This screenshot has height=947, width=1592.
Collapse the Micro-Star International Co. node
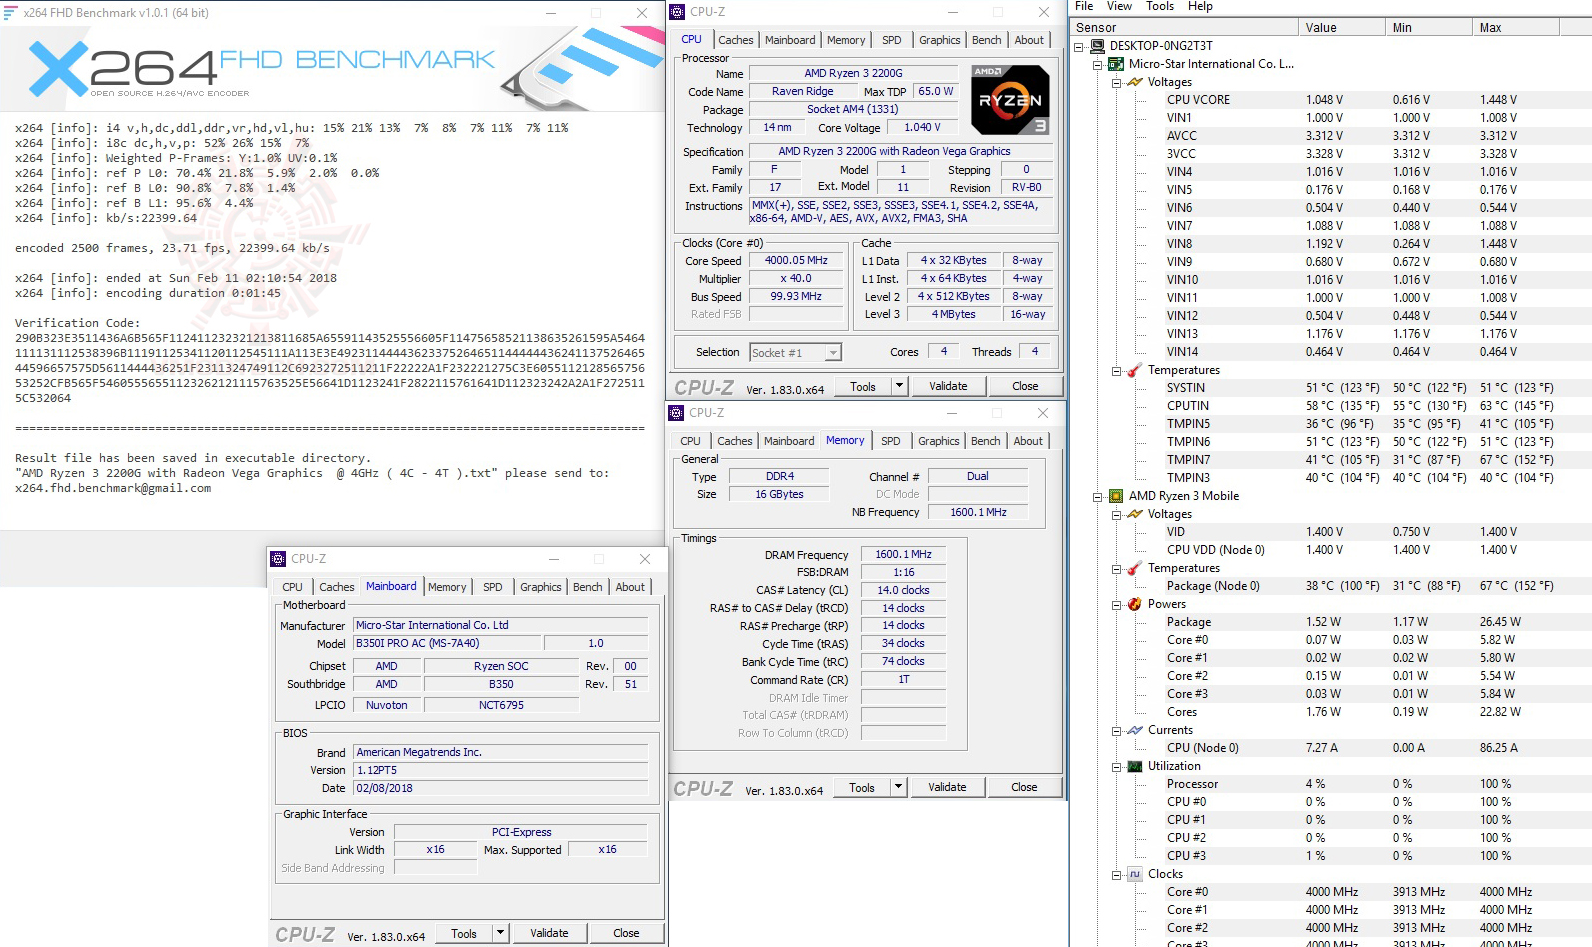click(x=1098, y=64)
